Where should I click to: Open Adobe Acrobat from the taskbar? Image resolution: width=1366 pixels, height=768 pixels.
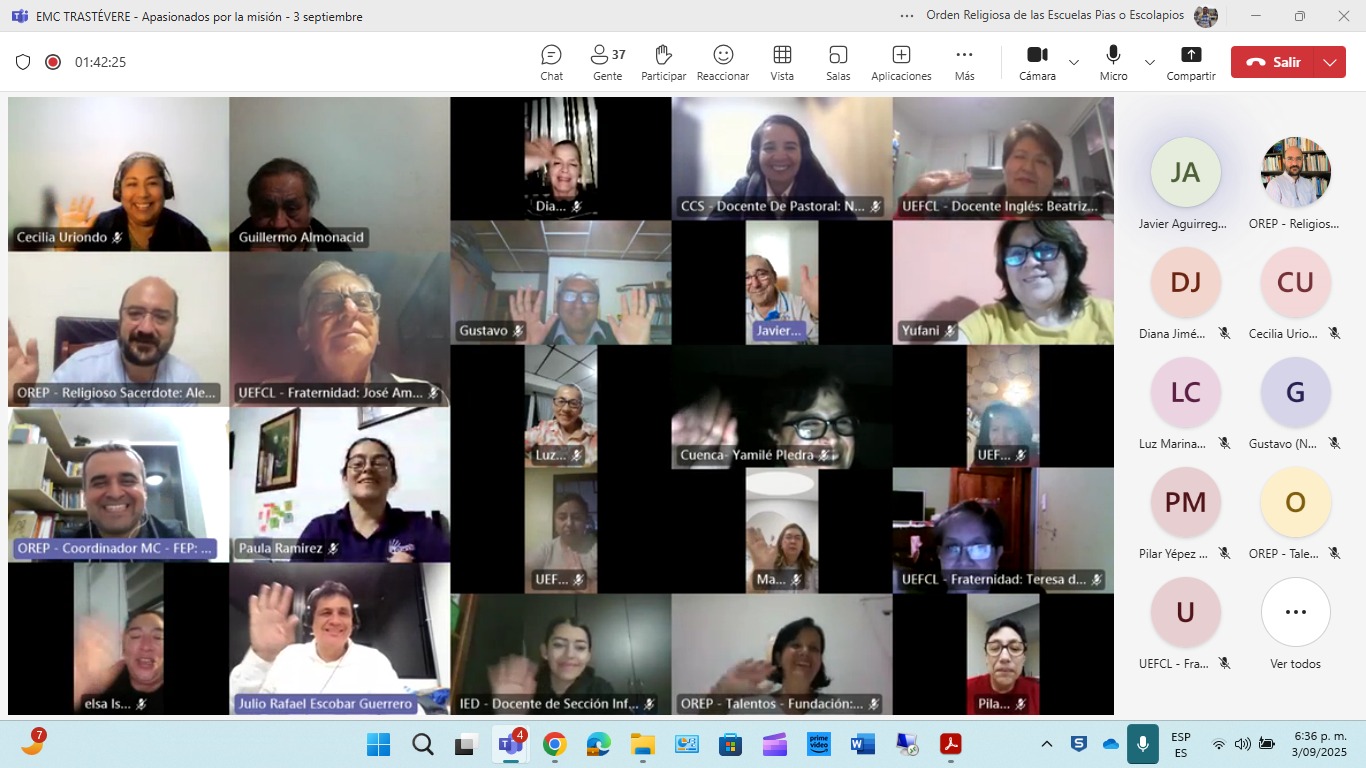click(950, 744)
